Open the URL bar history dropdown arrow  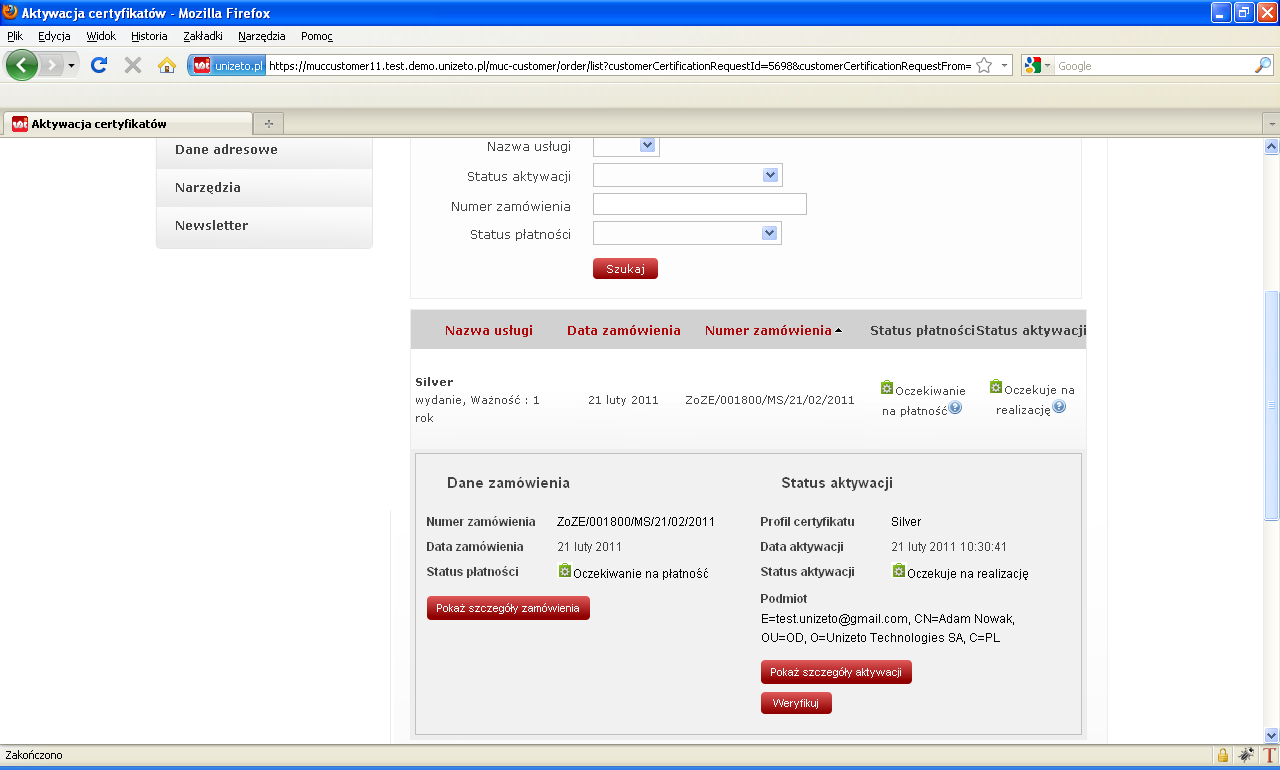[x=1004, y=66]
